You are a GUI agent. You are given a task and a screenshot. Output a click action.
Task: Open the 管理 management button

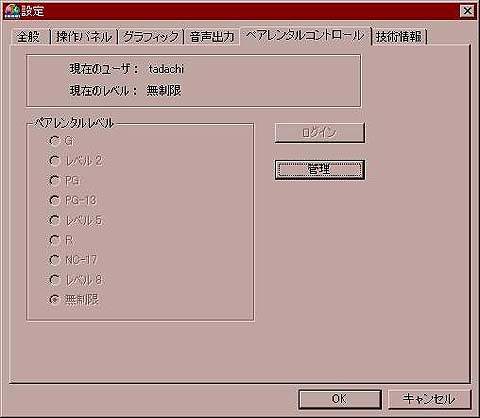[320, 170]
